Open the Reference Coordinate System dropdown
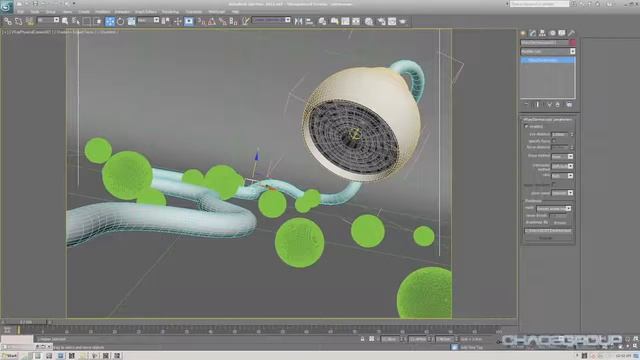640x360 pixels. (148, 20)
